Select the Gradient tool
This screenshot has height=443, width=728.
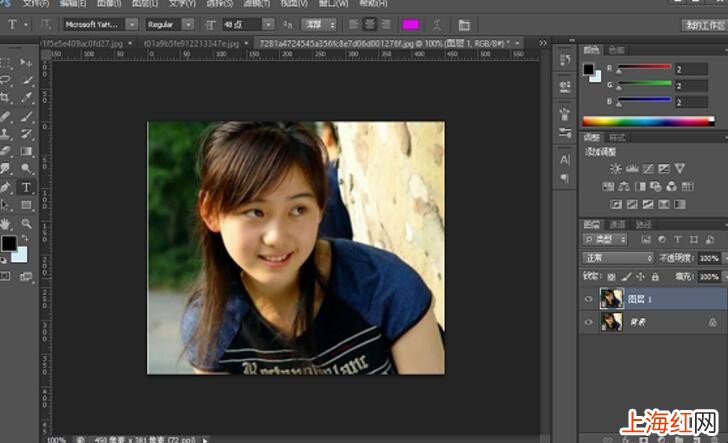point(26,151)
